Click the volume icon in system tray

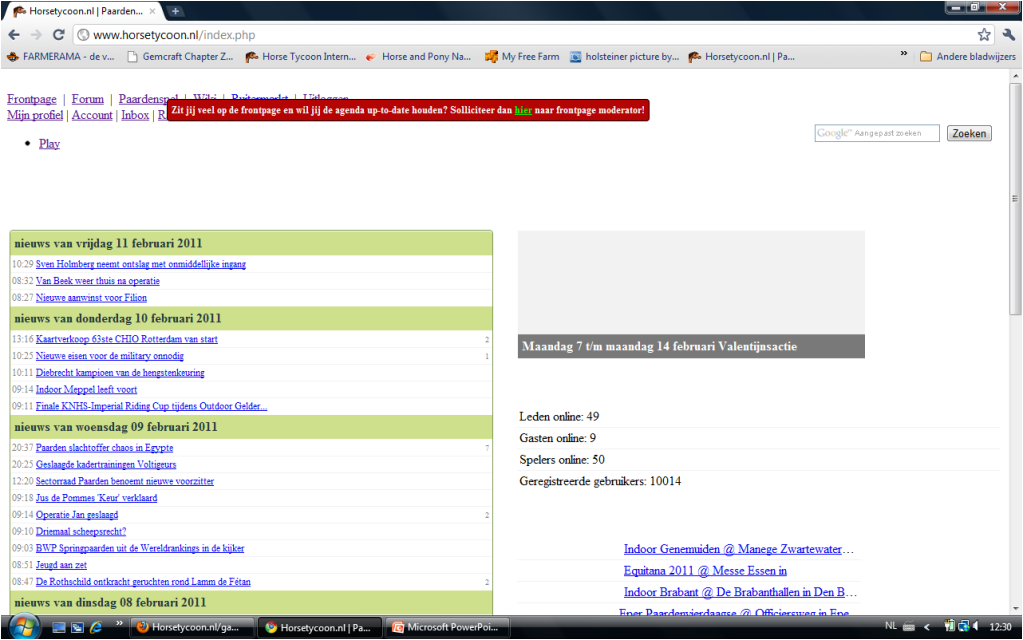pyautogui.click(x=975, y=627)
